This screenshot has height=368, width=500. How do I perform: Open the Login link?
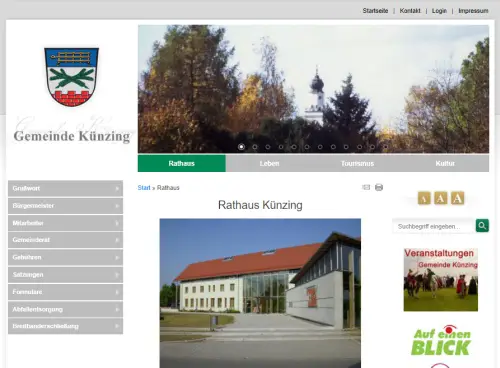(x=439, y=11)
